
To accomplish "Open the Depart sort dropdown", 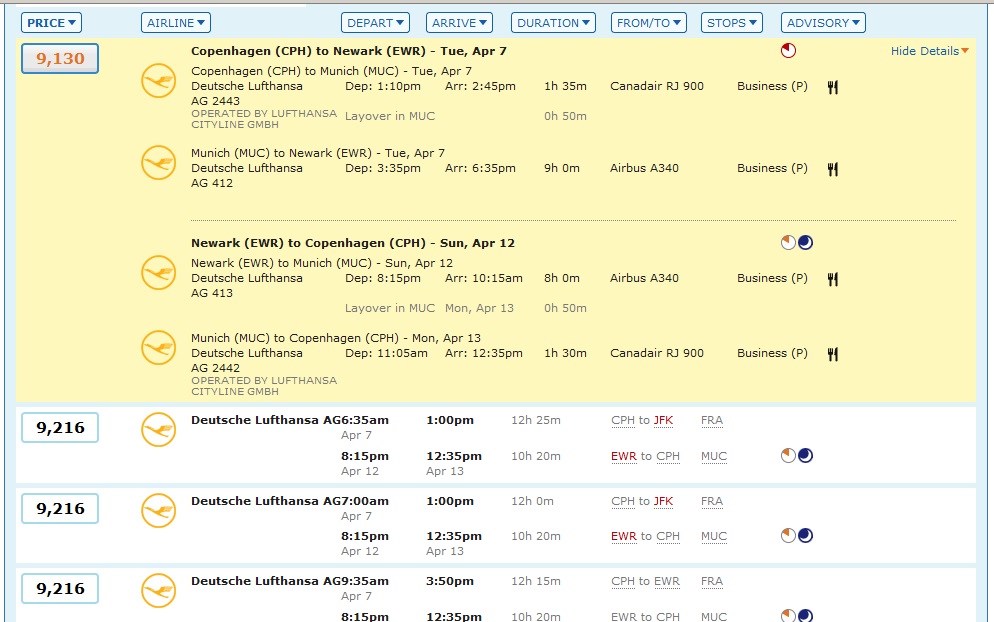I will click(375, 23).
